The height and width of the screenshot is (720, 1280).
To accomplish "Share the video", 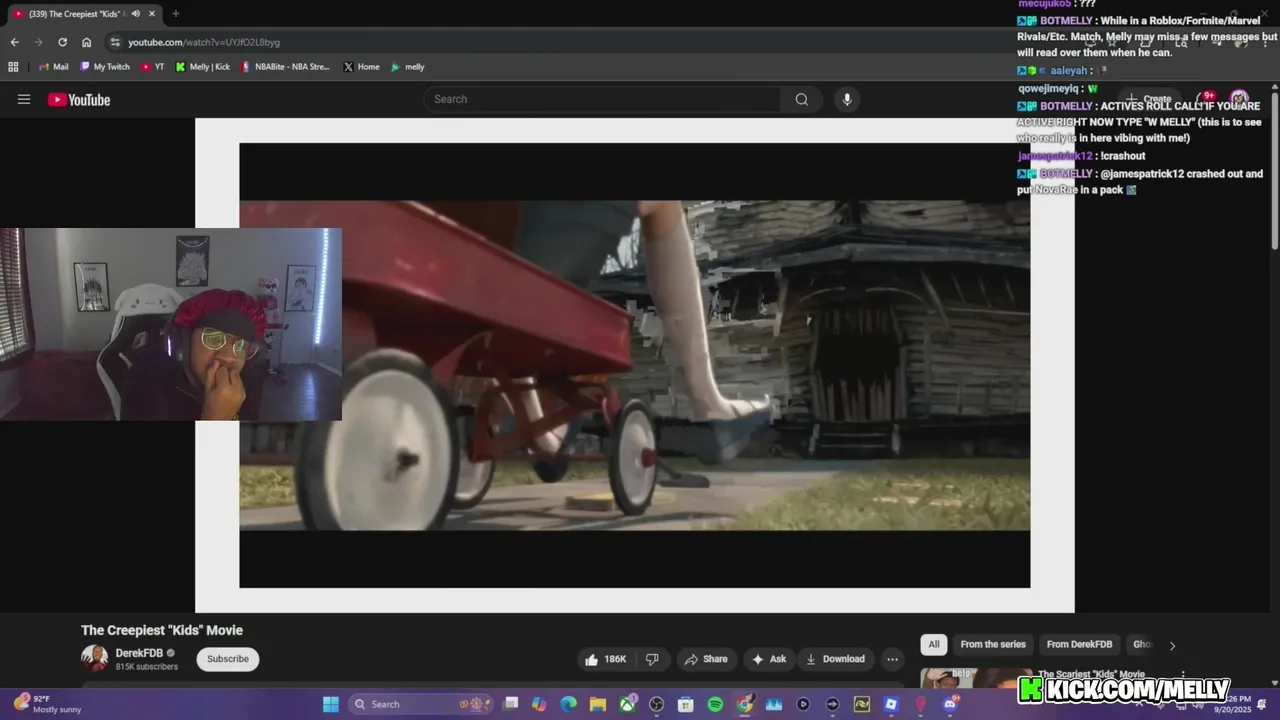I will [x=706, y=659].
